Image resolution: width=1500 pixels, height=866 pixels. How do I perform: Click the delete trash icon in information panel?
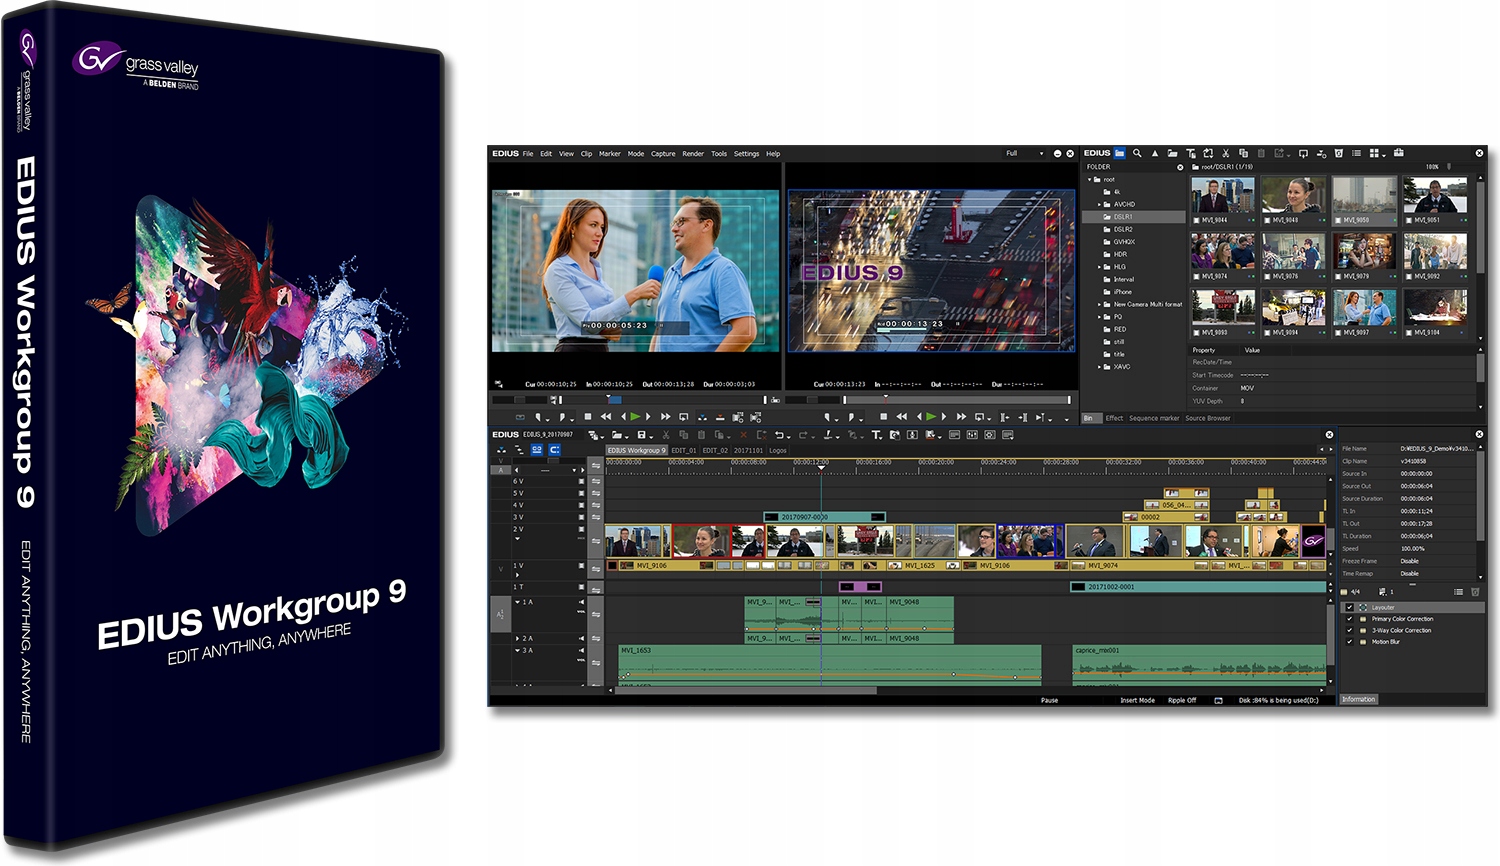(1475, 592)
